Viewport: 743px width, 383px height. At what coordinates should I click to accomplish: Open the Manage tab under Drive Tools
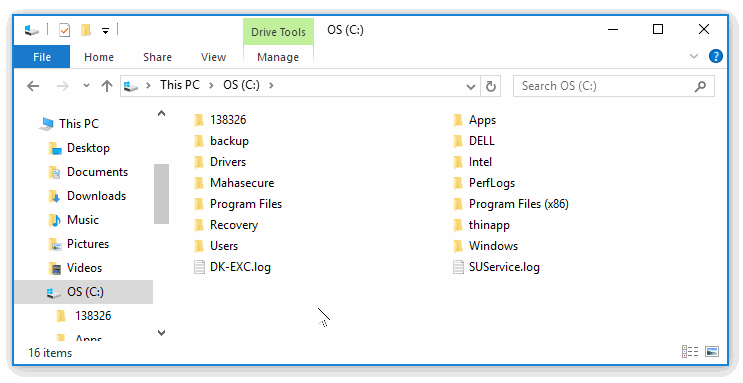coord(278,57)
